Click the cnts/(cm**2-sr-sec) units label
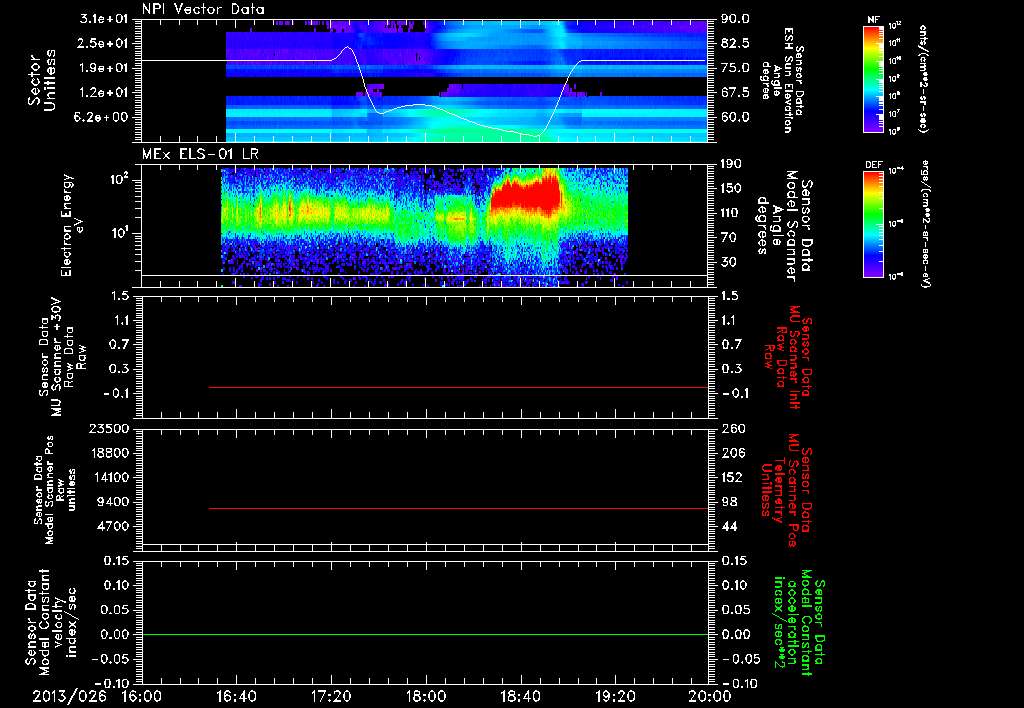Screen dimensions: 1024x708 (923, 78)
